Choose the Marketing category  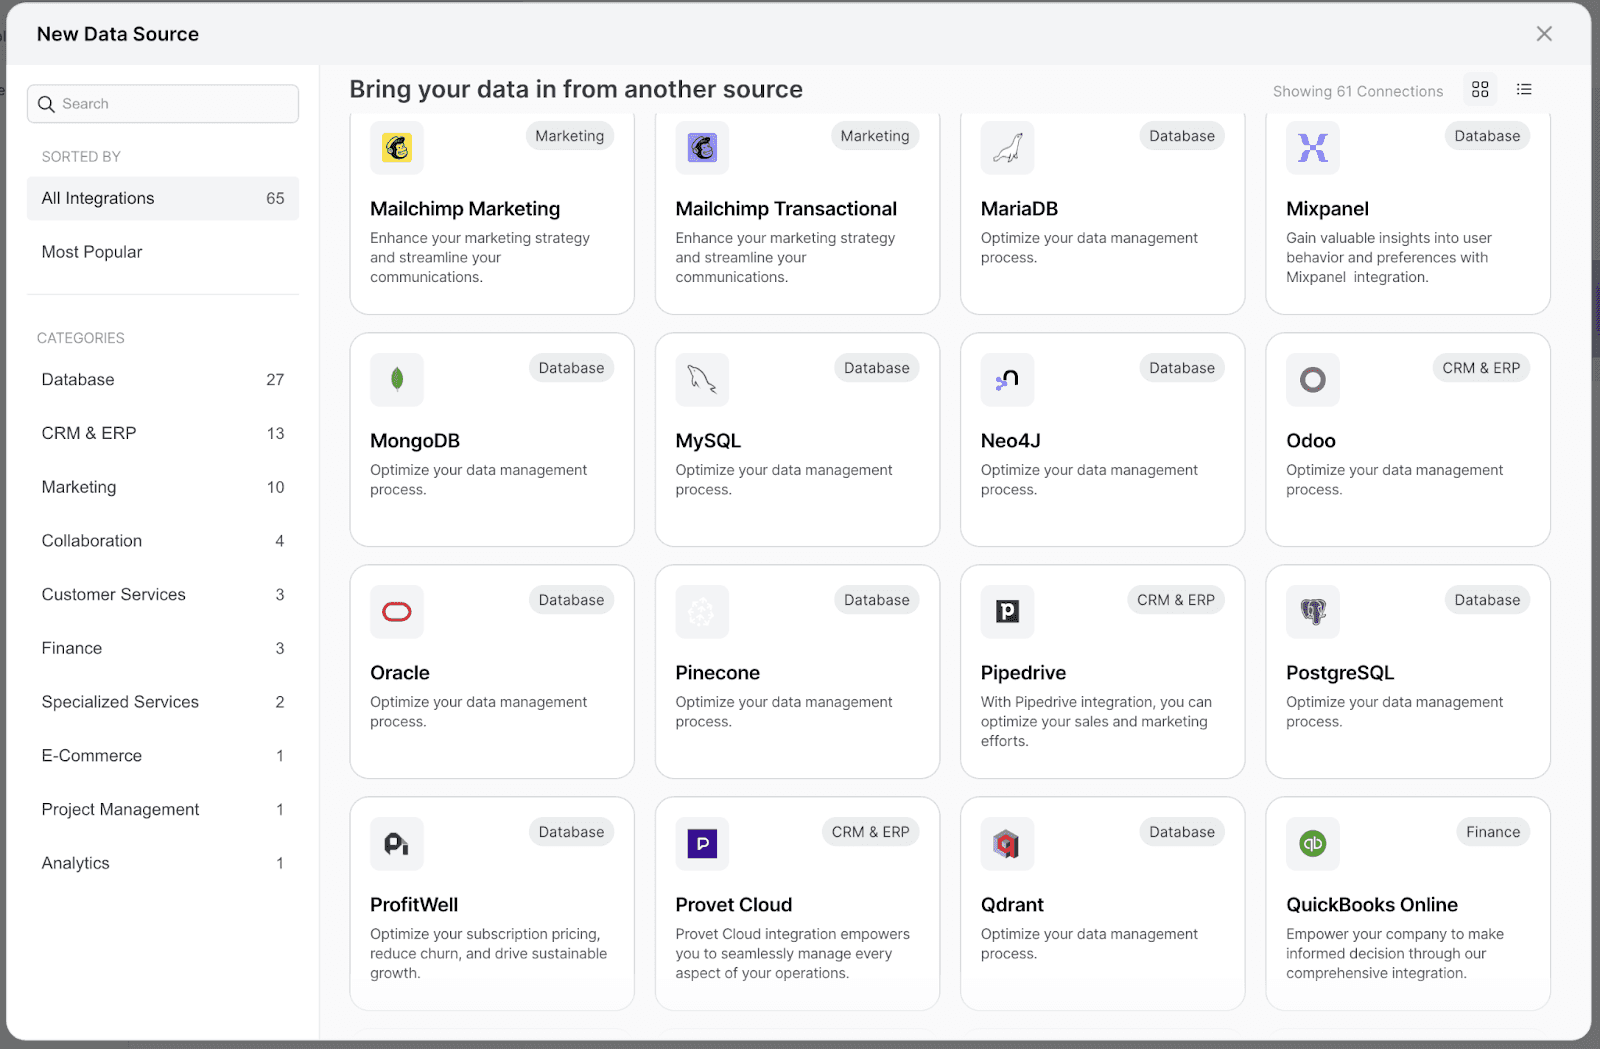point(78,487)
